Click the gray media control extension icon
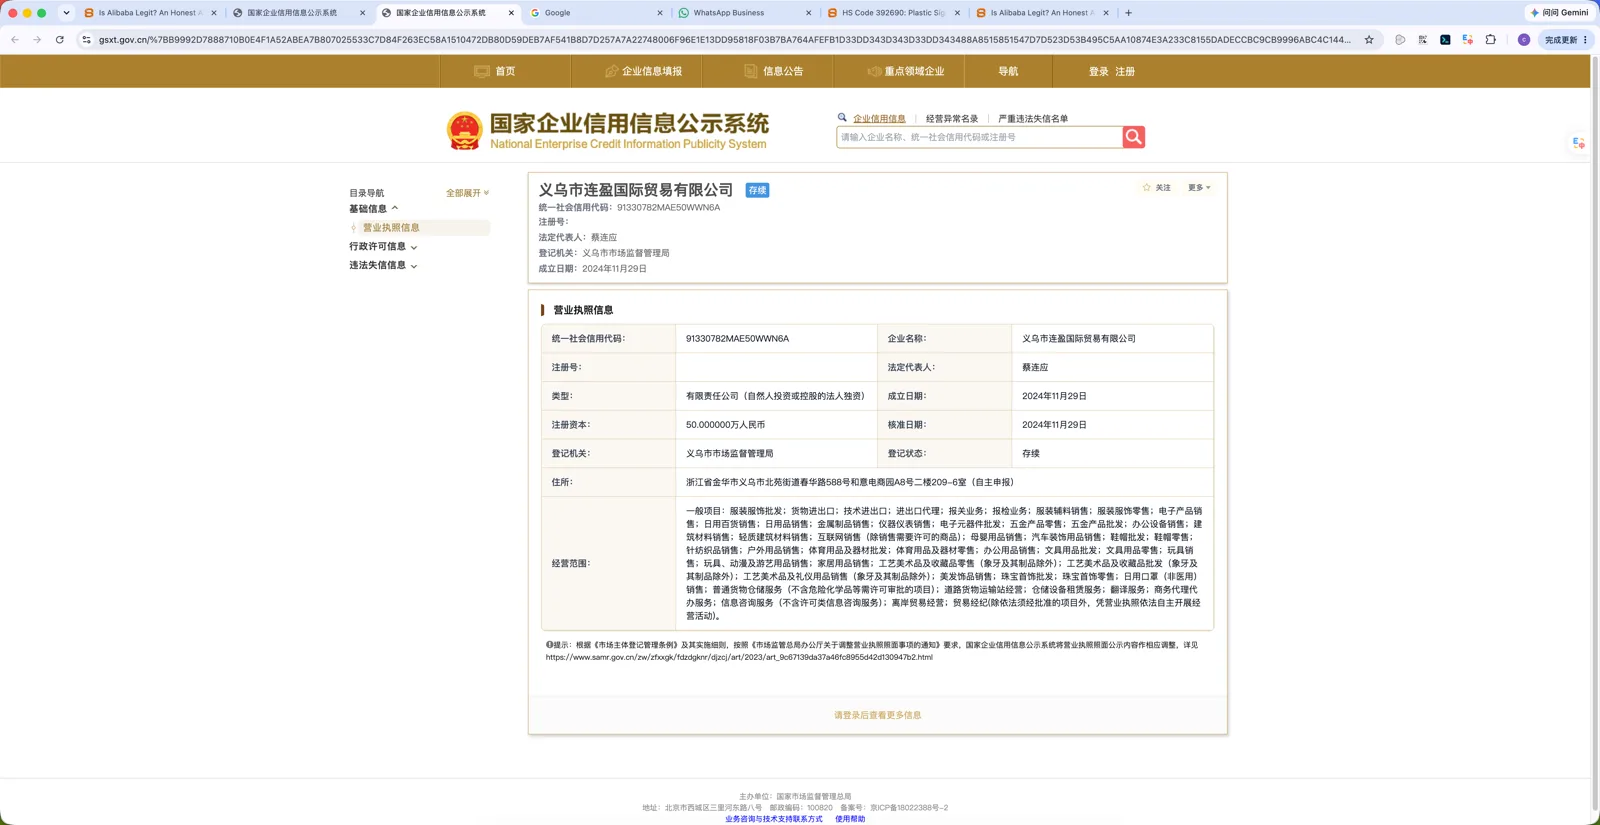1600x825 pixels. click(1400, 40)
